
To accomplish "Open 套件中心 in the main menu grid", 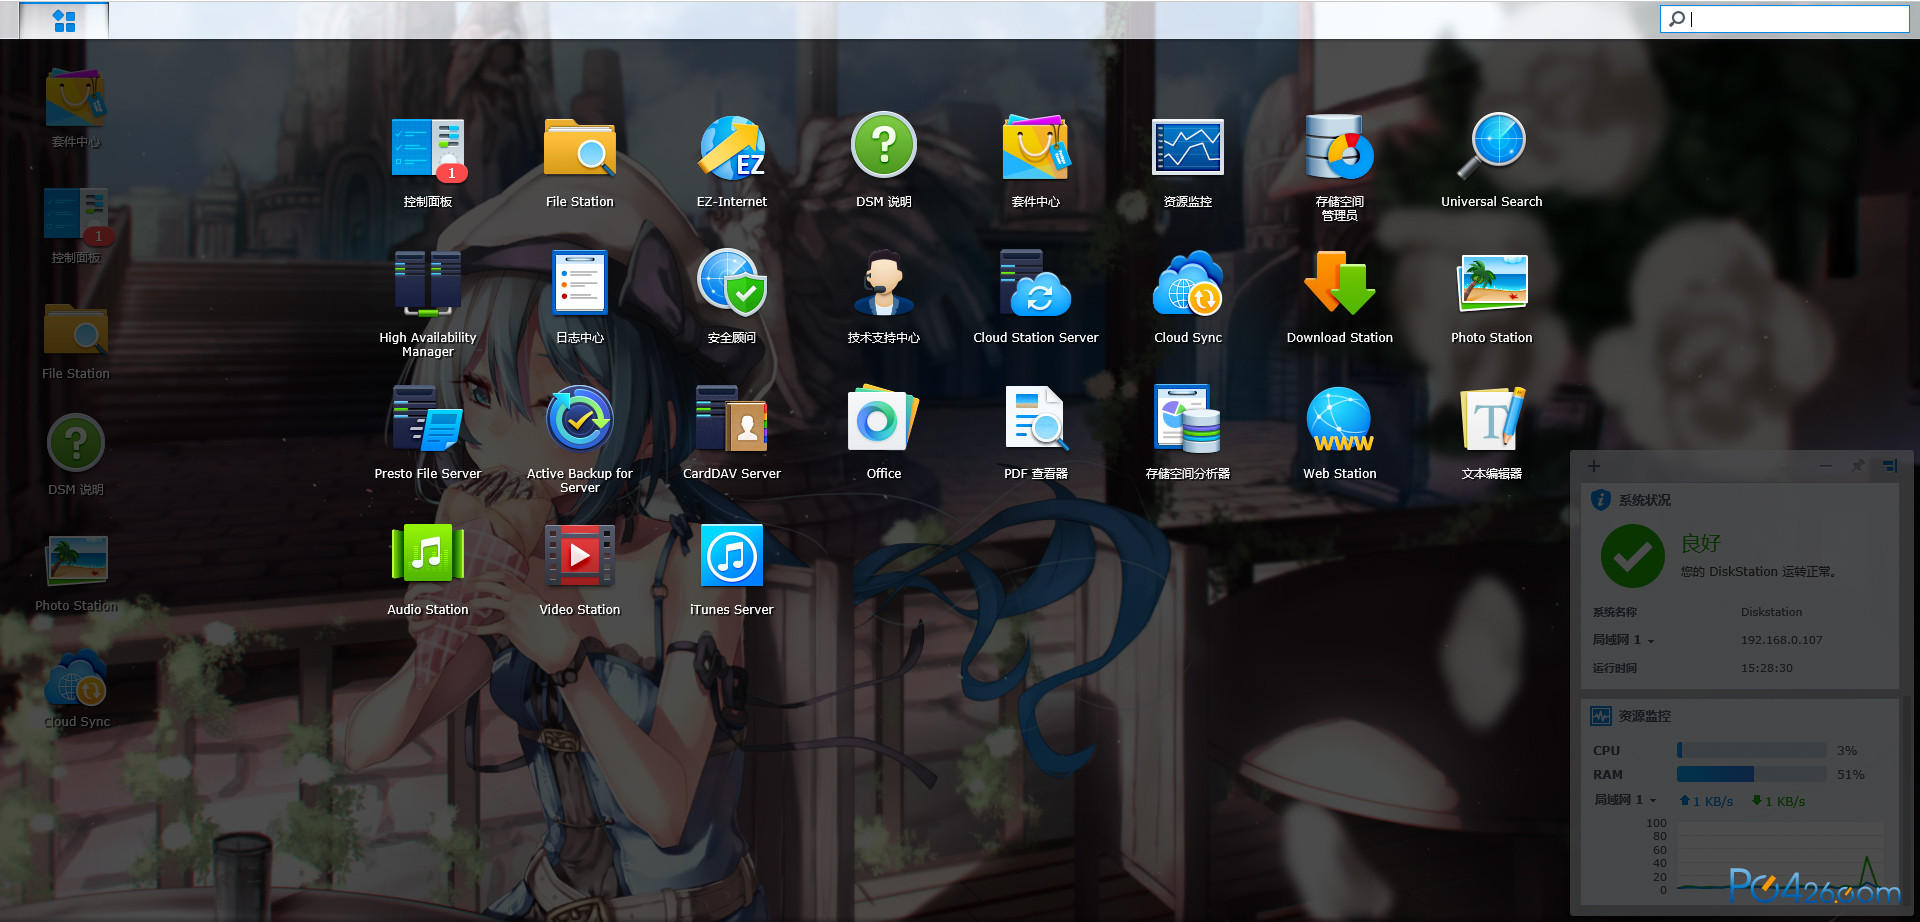I will [x=1036, y=148].
